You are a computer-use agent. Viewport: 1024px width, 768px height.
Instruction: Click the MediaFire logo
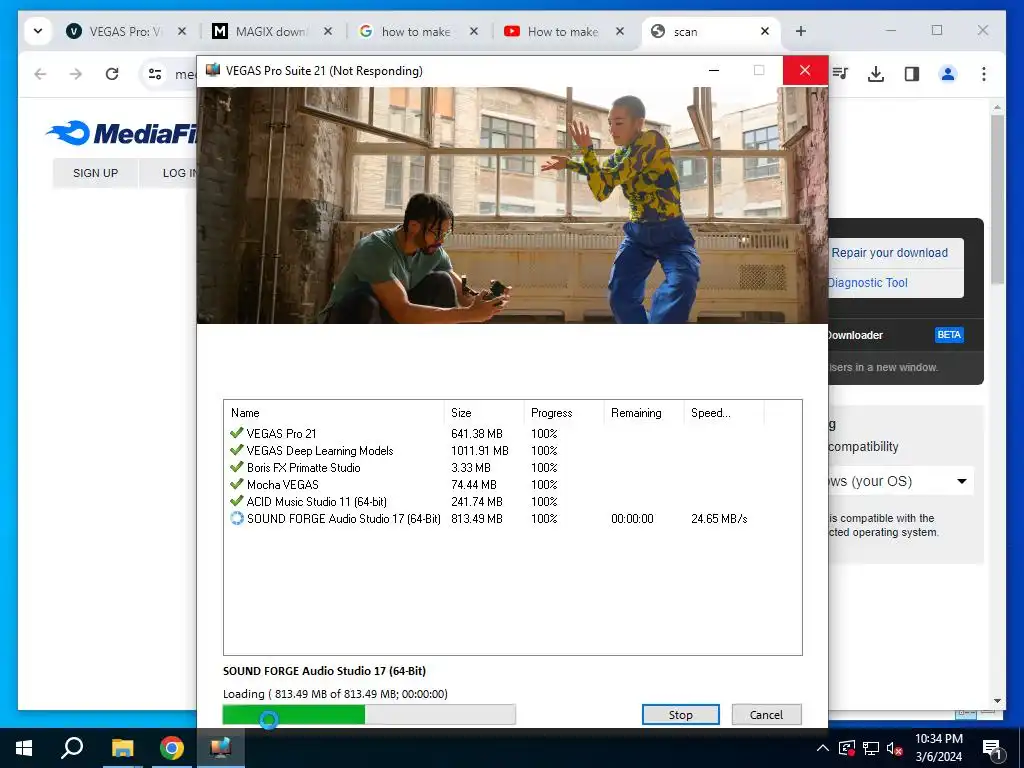(123, 133)
